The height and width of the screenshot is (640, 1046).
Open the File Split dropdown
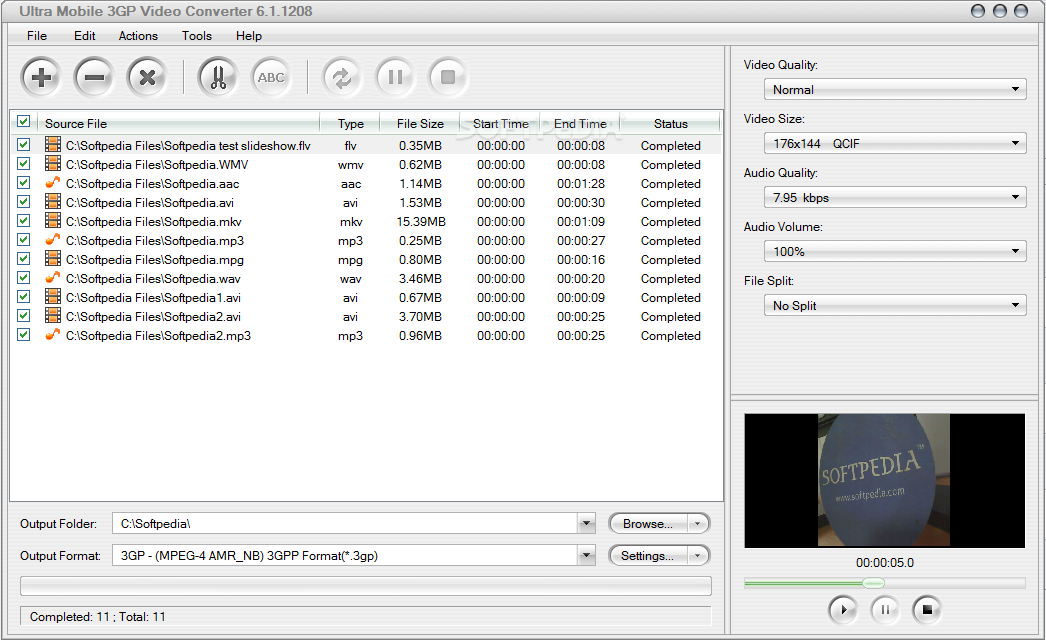[x=895, y=306]
